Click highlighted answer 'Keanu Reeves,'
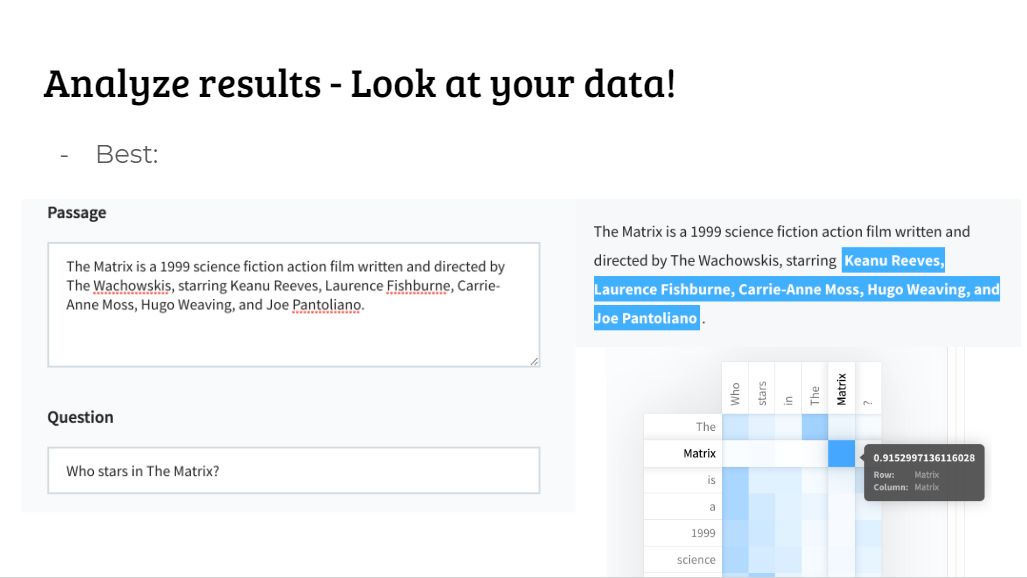 point(893,261)
